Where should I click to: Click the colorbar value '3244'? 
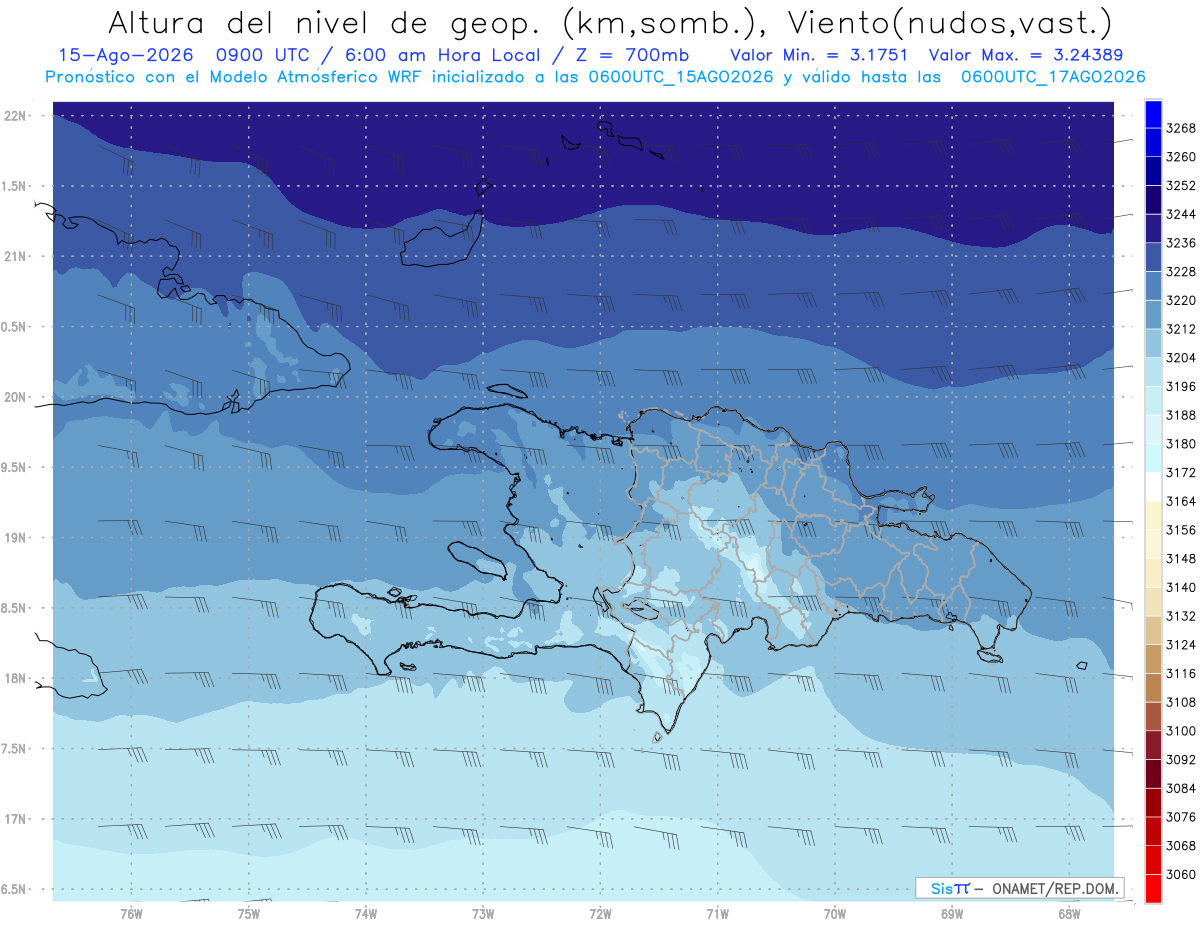click(1181, 214)
